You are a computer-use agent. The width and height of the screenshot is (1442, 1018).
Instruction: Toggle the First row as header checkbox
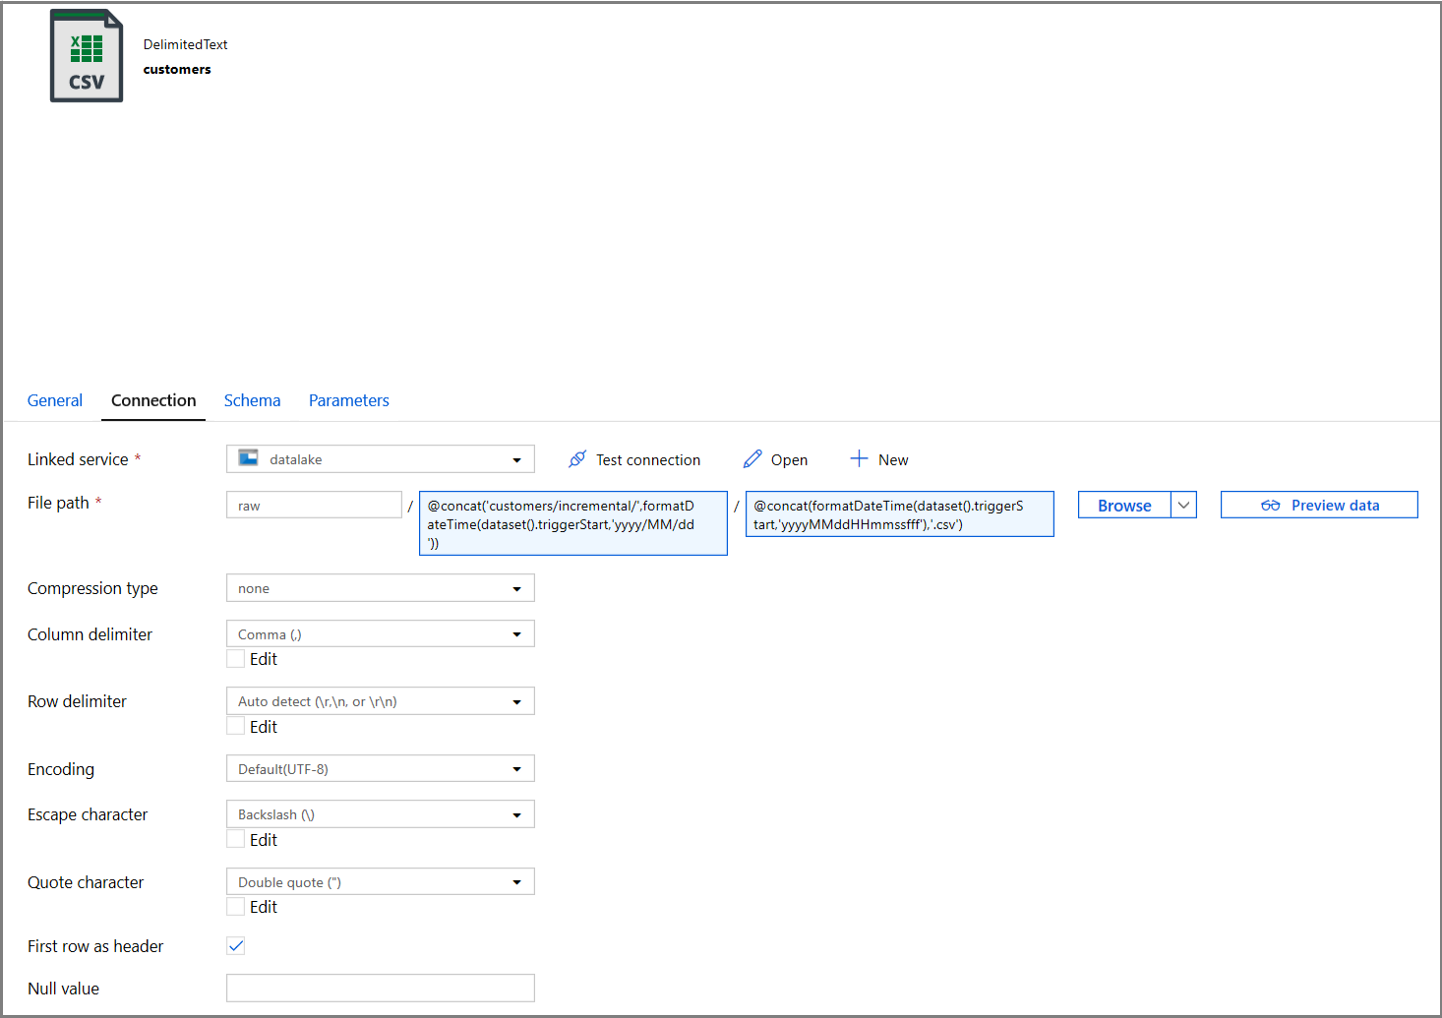coord(235,944)
